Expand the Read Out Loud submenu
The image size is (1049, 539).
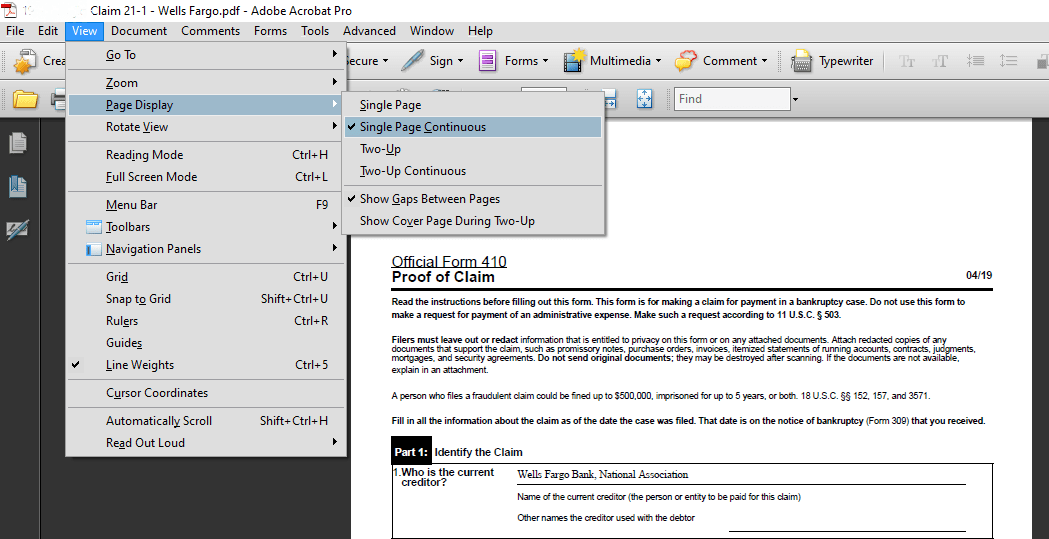click(206, 443)
